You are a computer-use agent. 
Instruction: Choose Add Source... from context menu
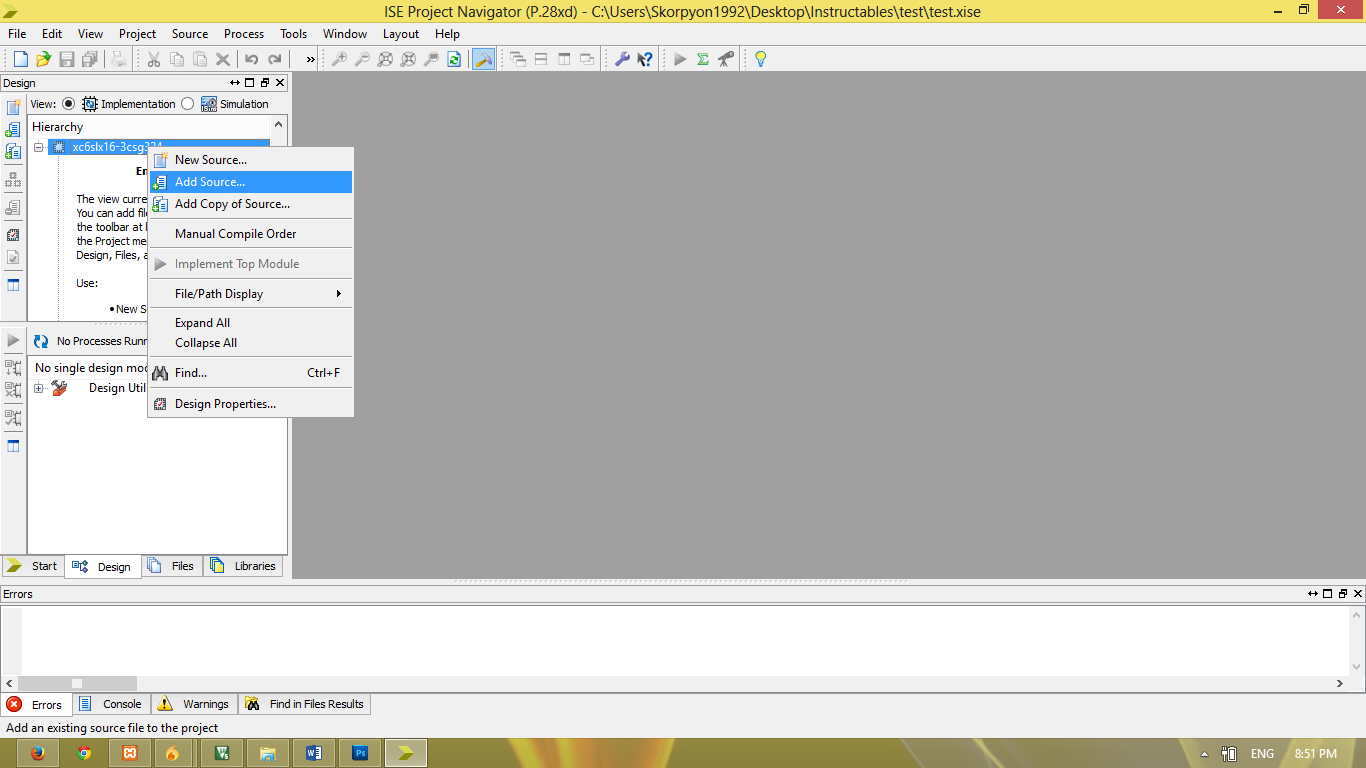point(250,182)
